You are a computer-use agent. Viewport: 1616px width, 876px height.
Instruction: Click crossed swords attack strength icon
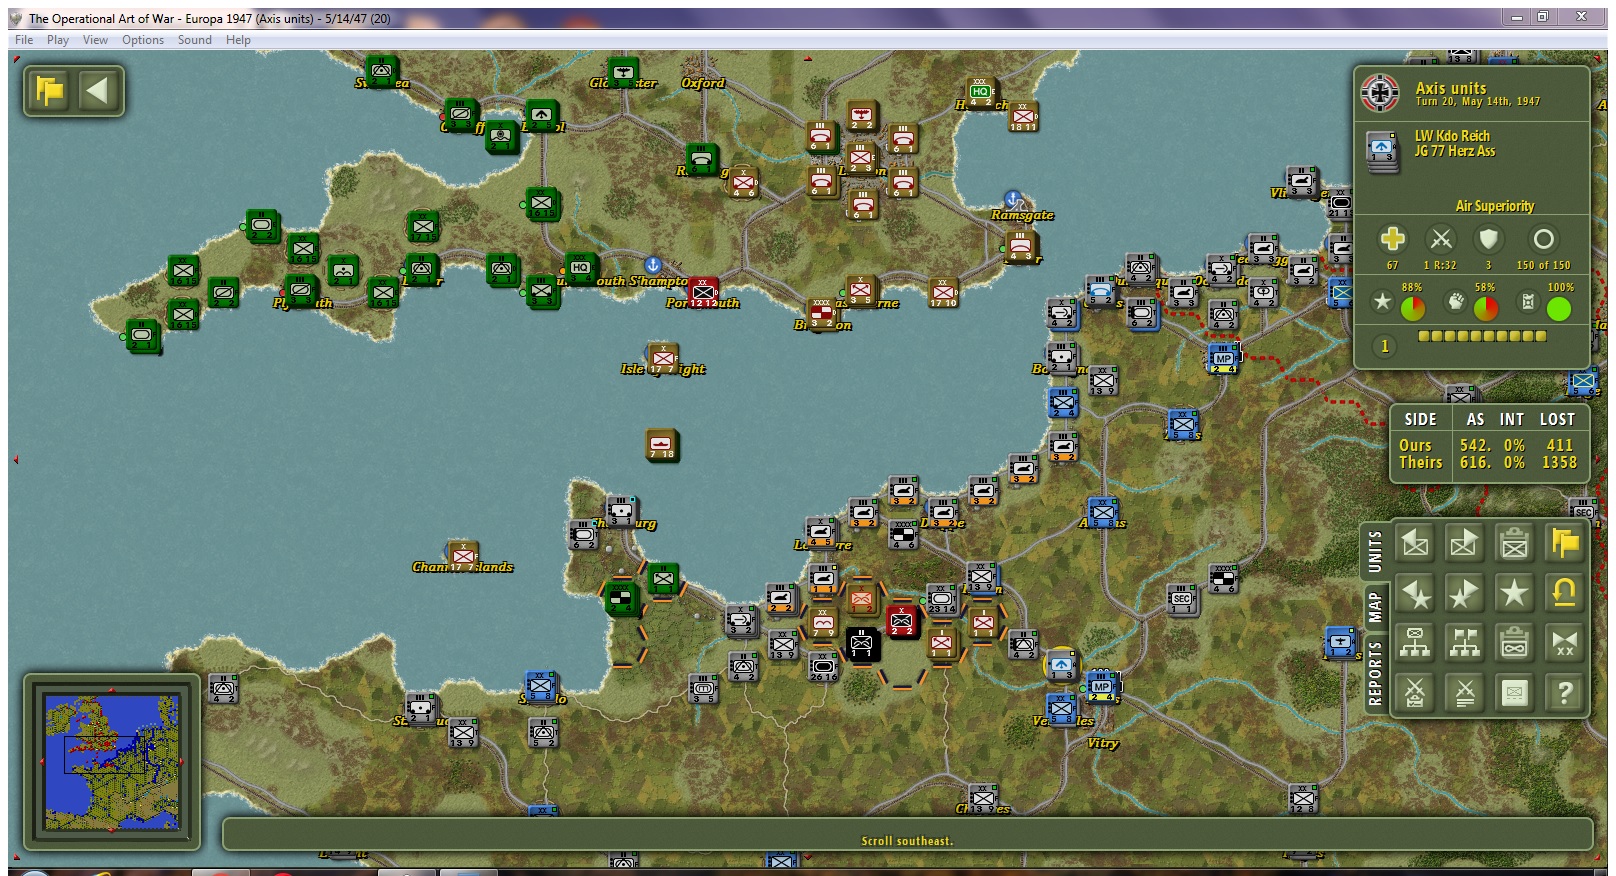pos(1441,239)
